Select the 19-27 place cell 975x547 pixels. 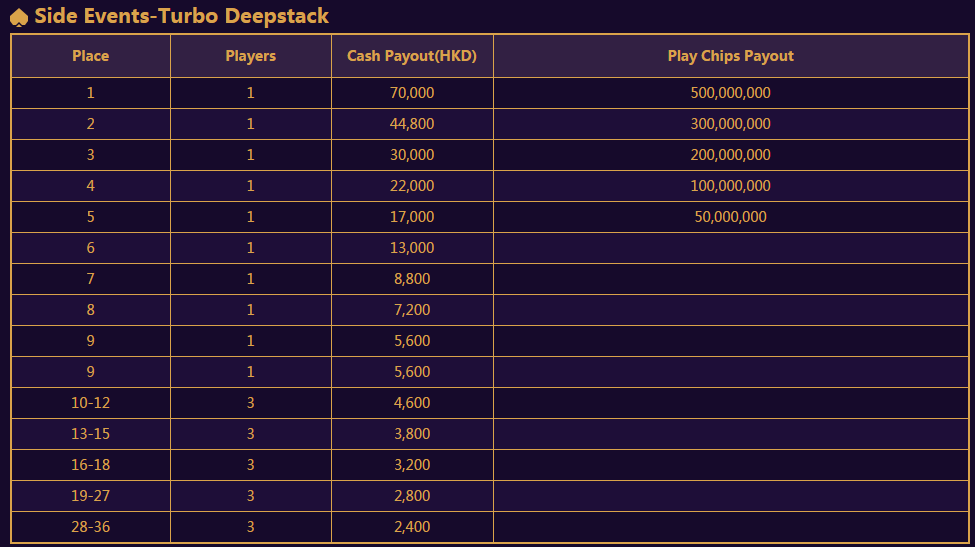click(x=91, y=496)
